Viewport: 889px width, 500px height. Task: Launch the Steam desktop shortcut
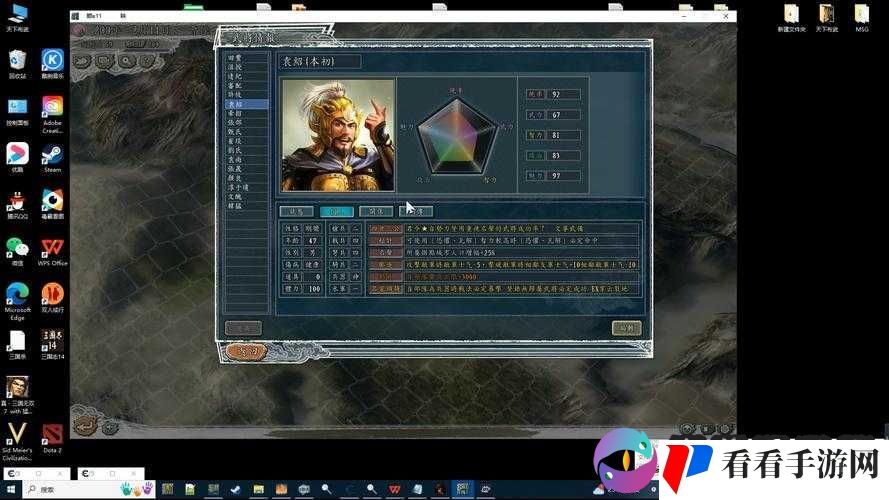[52, 158]
